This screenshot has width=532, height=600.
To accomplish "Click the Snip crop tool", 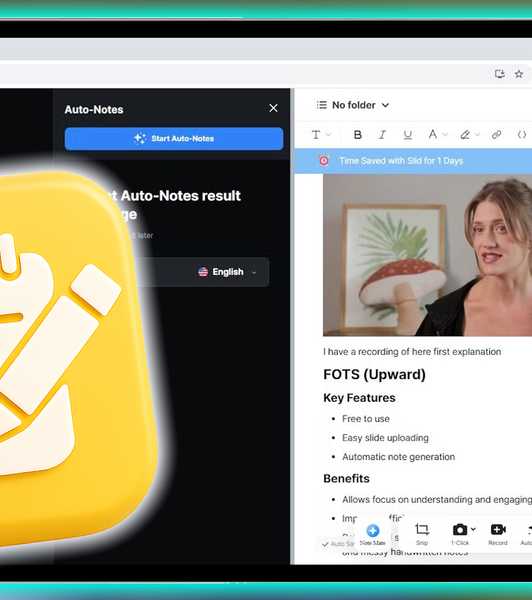I will coord(422,534).
